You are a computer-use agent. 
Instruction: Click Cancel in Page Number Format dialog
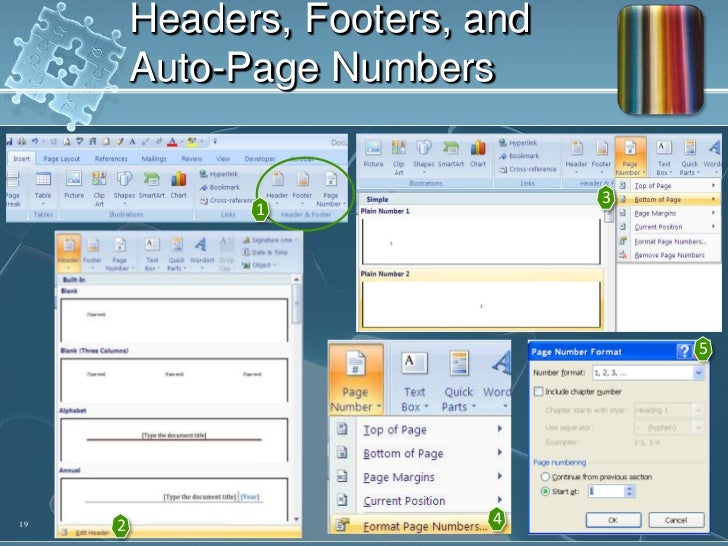676,520
